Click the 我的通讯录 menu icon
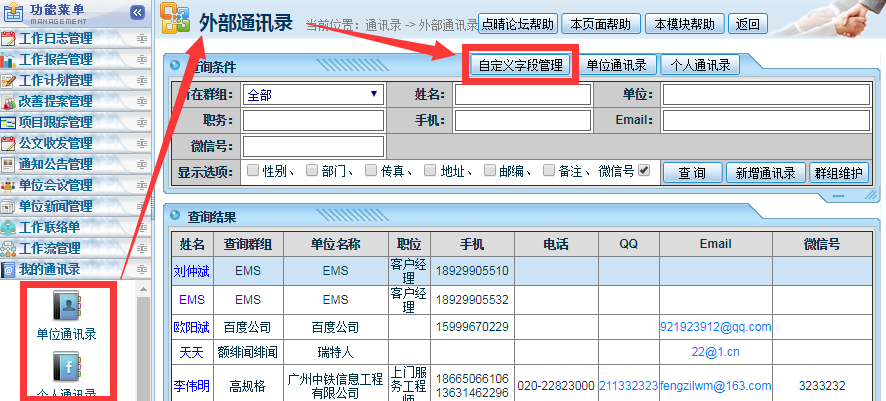This screenshot has width=886, height=401. (x=10, y=270)
